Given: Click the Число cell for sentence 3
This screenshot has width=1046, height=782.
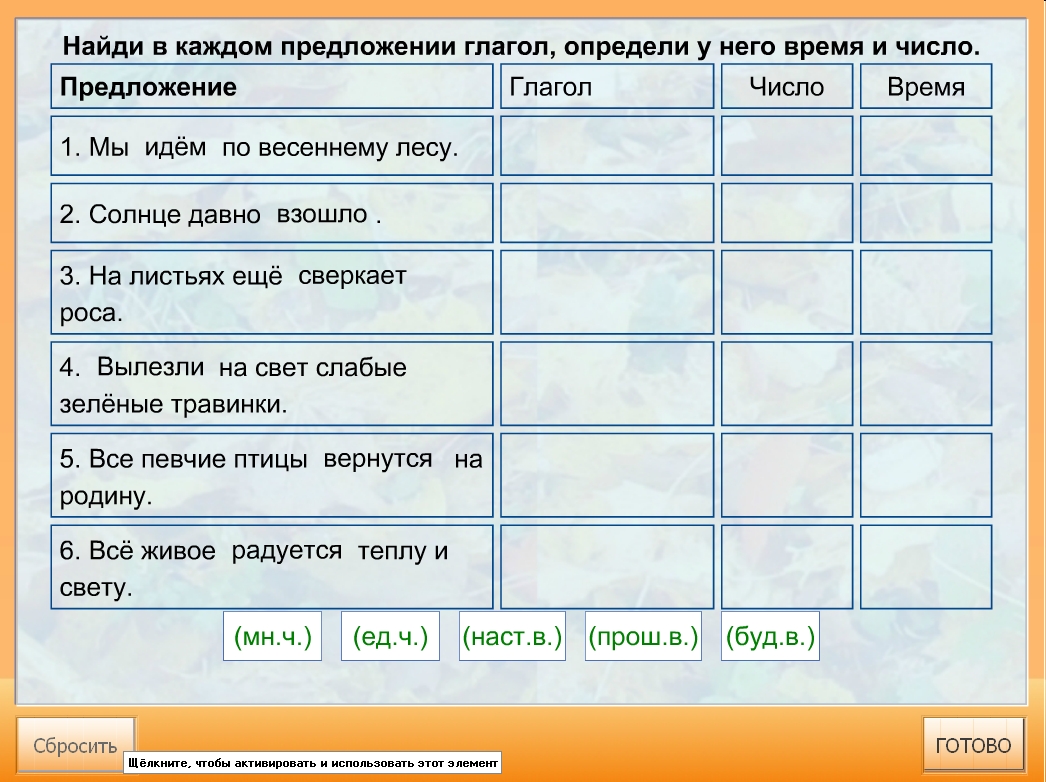Looking at the screenshot, I should [x=787, y=292].
